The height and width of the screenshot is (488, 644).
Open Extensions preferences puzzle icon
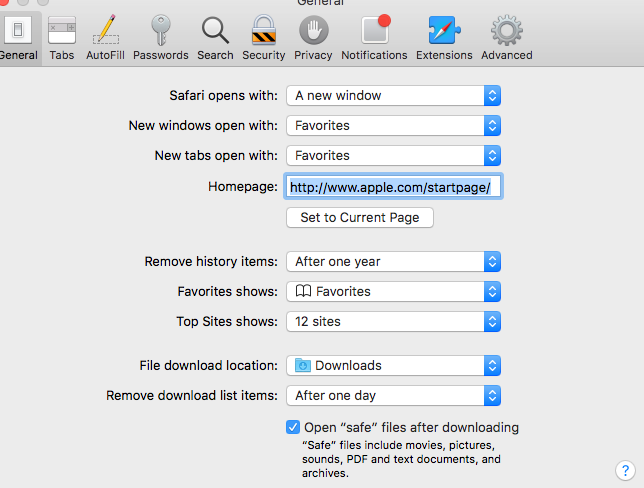[444, 39]
